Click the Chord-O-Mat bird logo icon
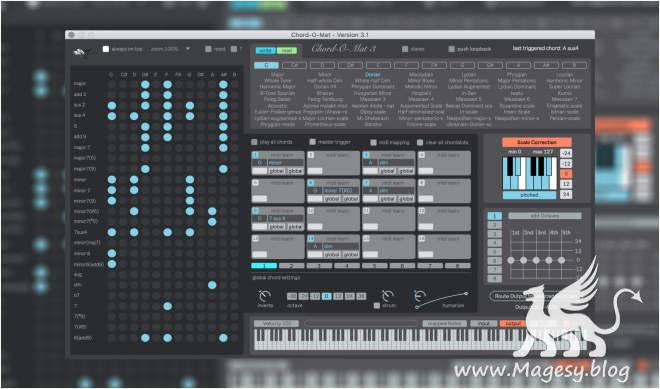660x389 pixels. [x=81, y=52]
